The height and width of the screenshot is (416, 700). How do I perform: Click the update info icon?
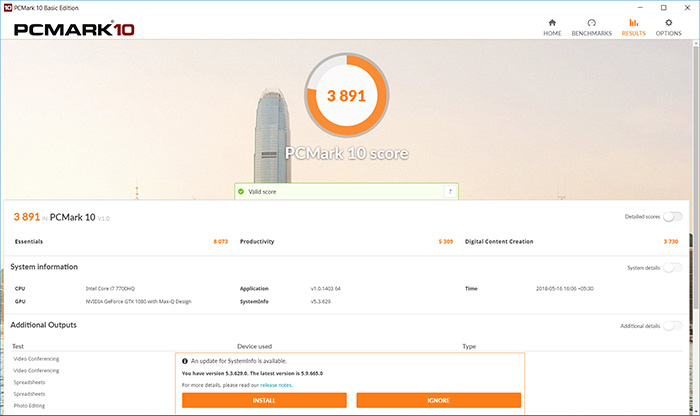(185, 361)
